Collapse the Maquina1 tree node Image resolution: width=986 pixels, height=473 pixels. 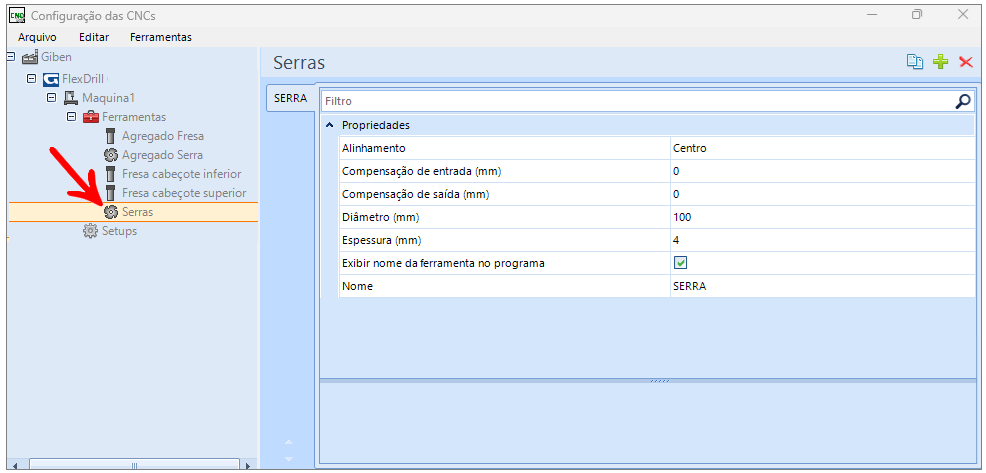click(51, 98)
